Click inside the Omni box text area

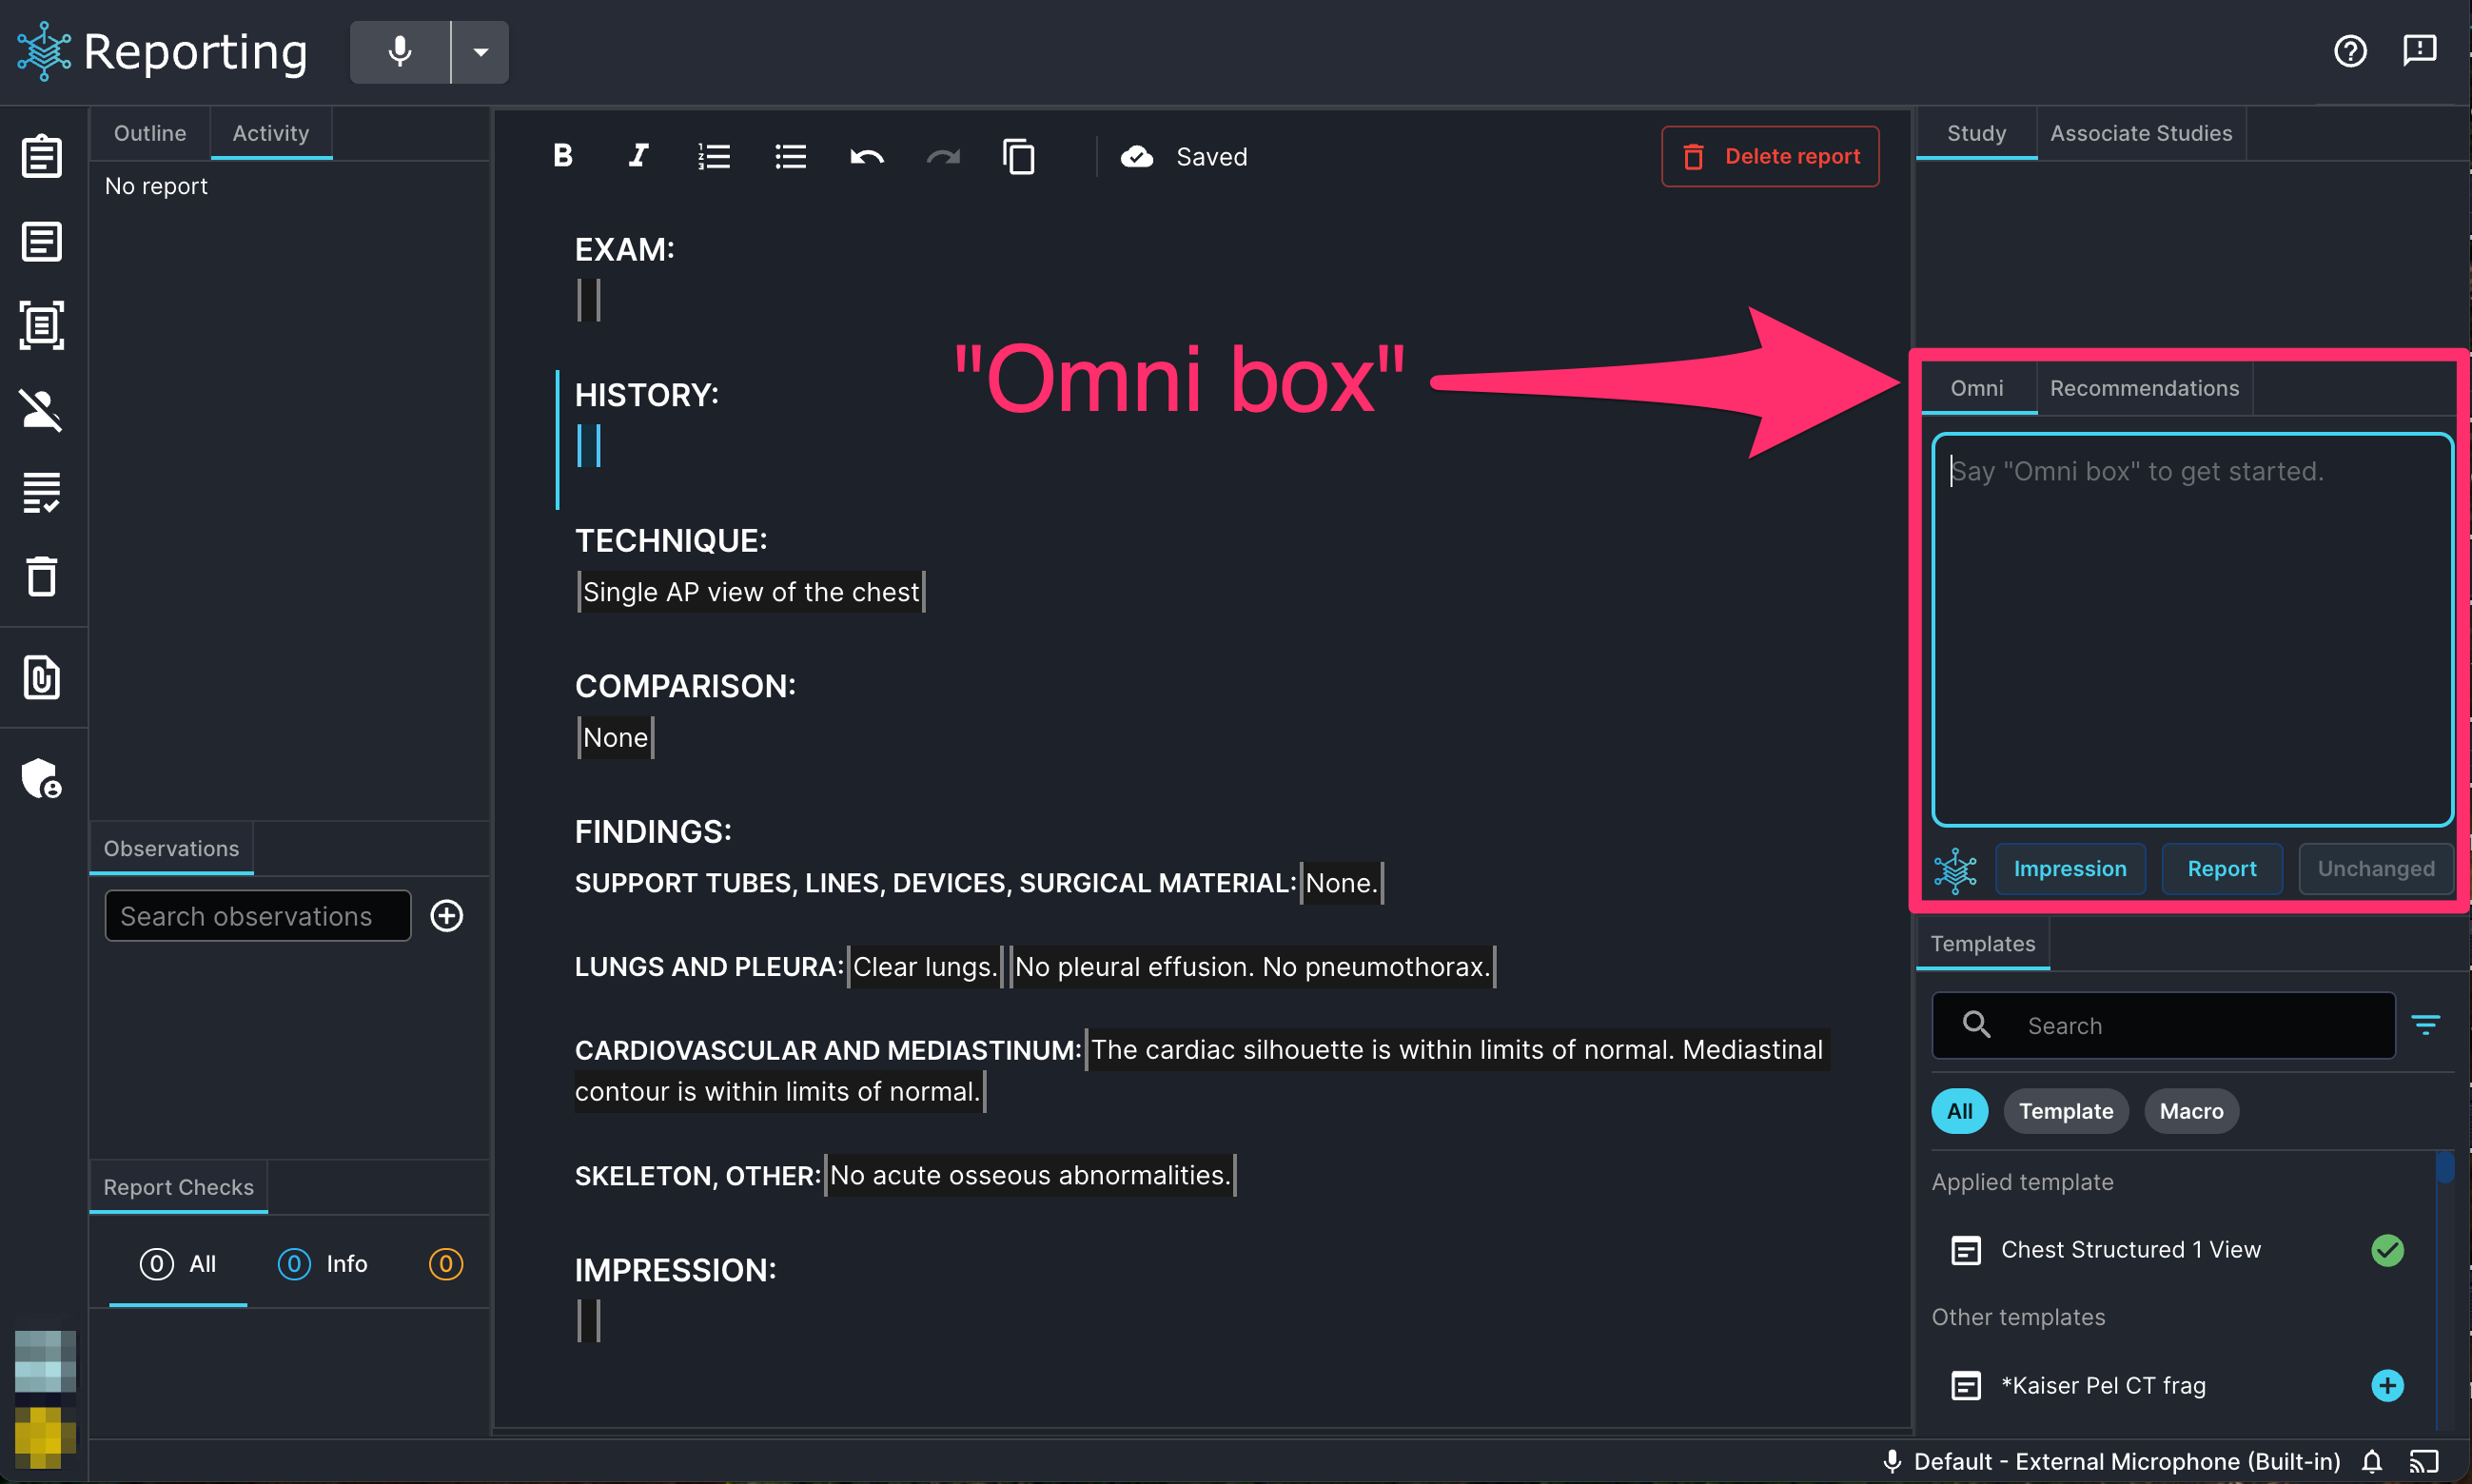2192,629
